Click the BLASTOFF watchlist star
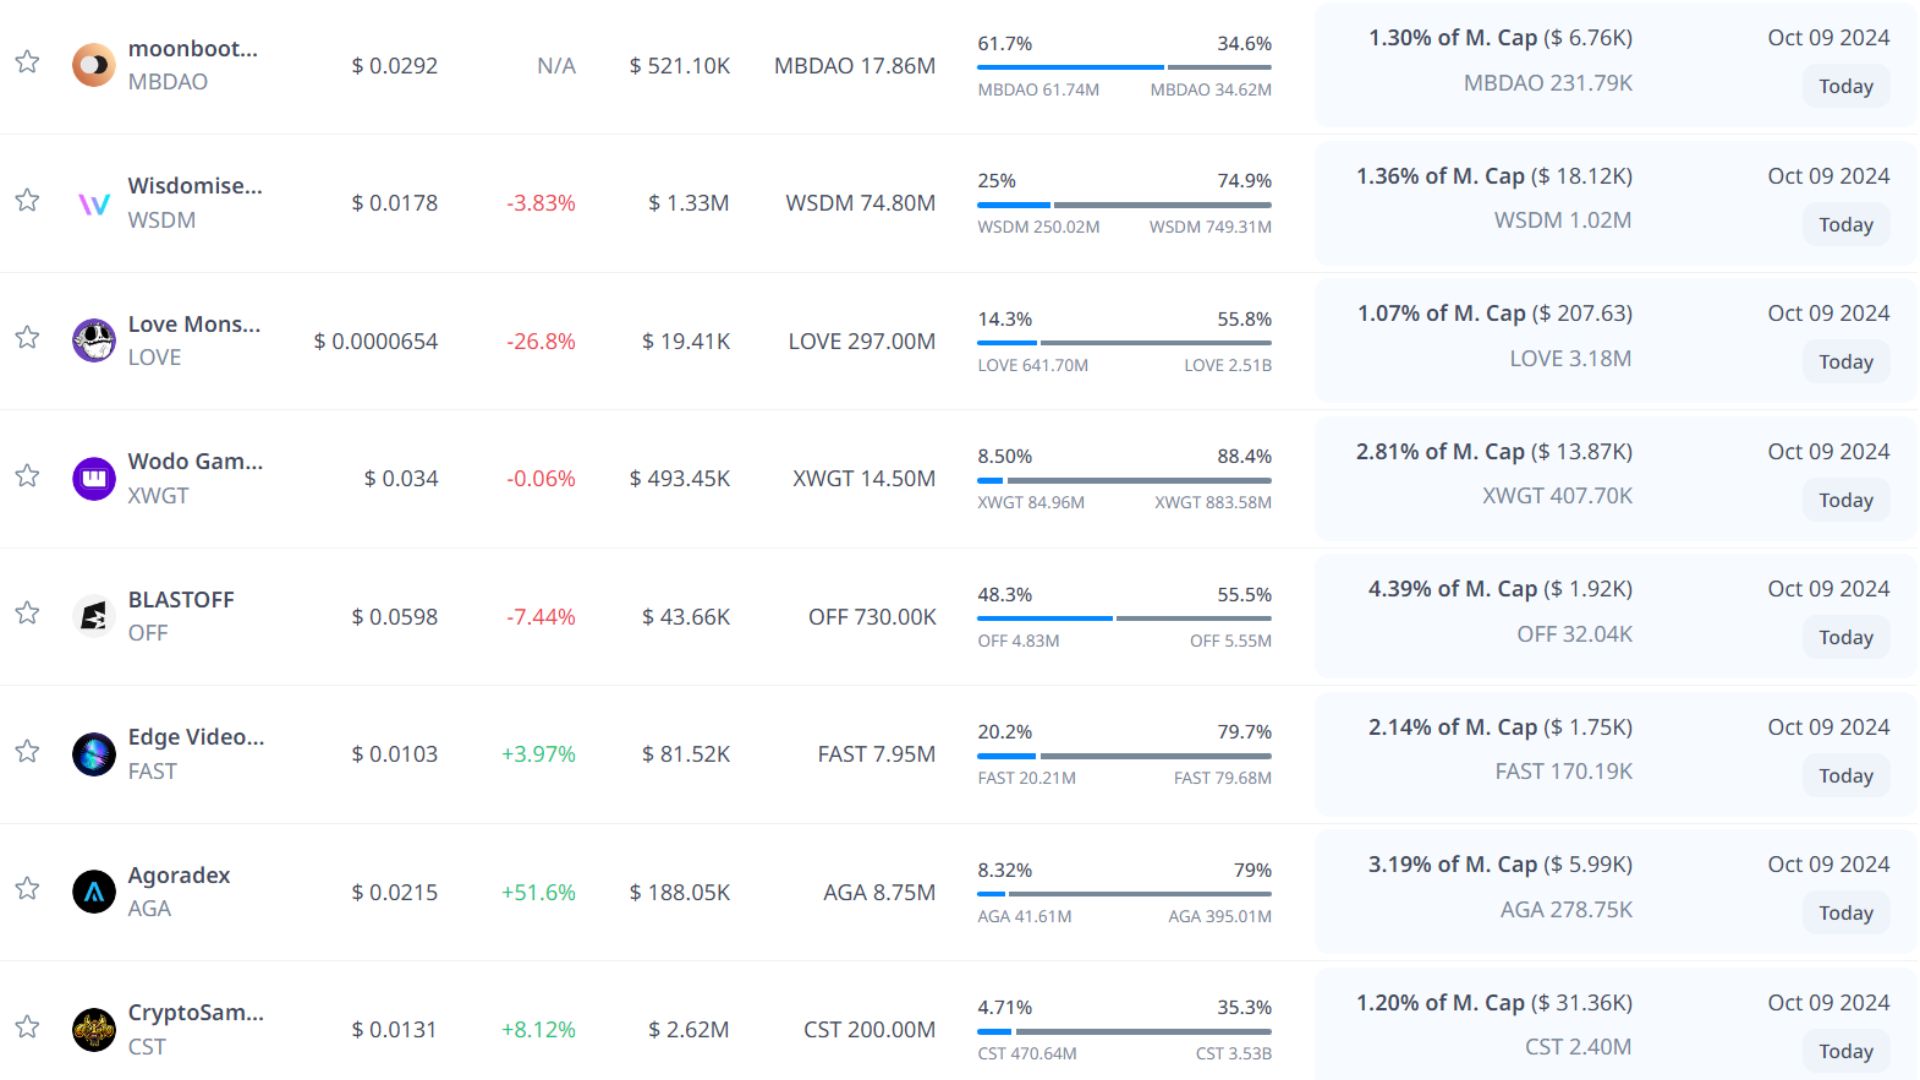 click(27, 612)
